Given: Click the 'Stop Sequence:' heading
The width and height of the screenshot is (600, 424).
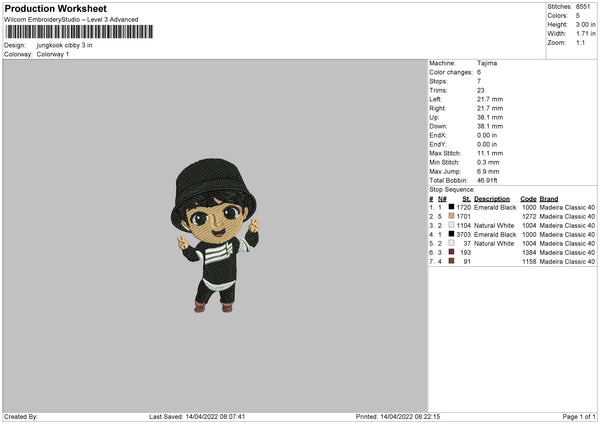Looking at the screenshot, I should click(x=452, y=190).
